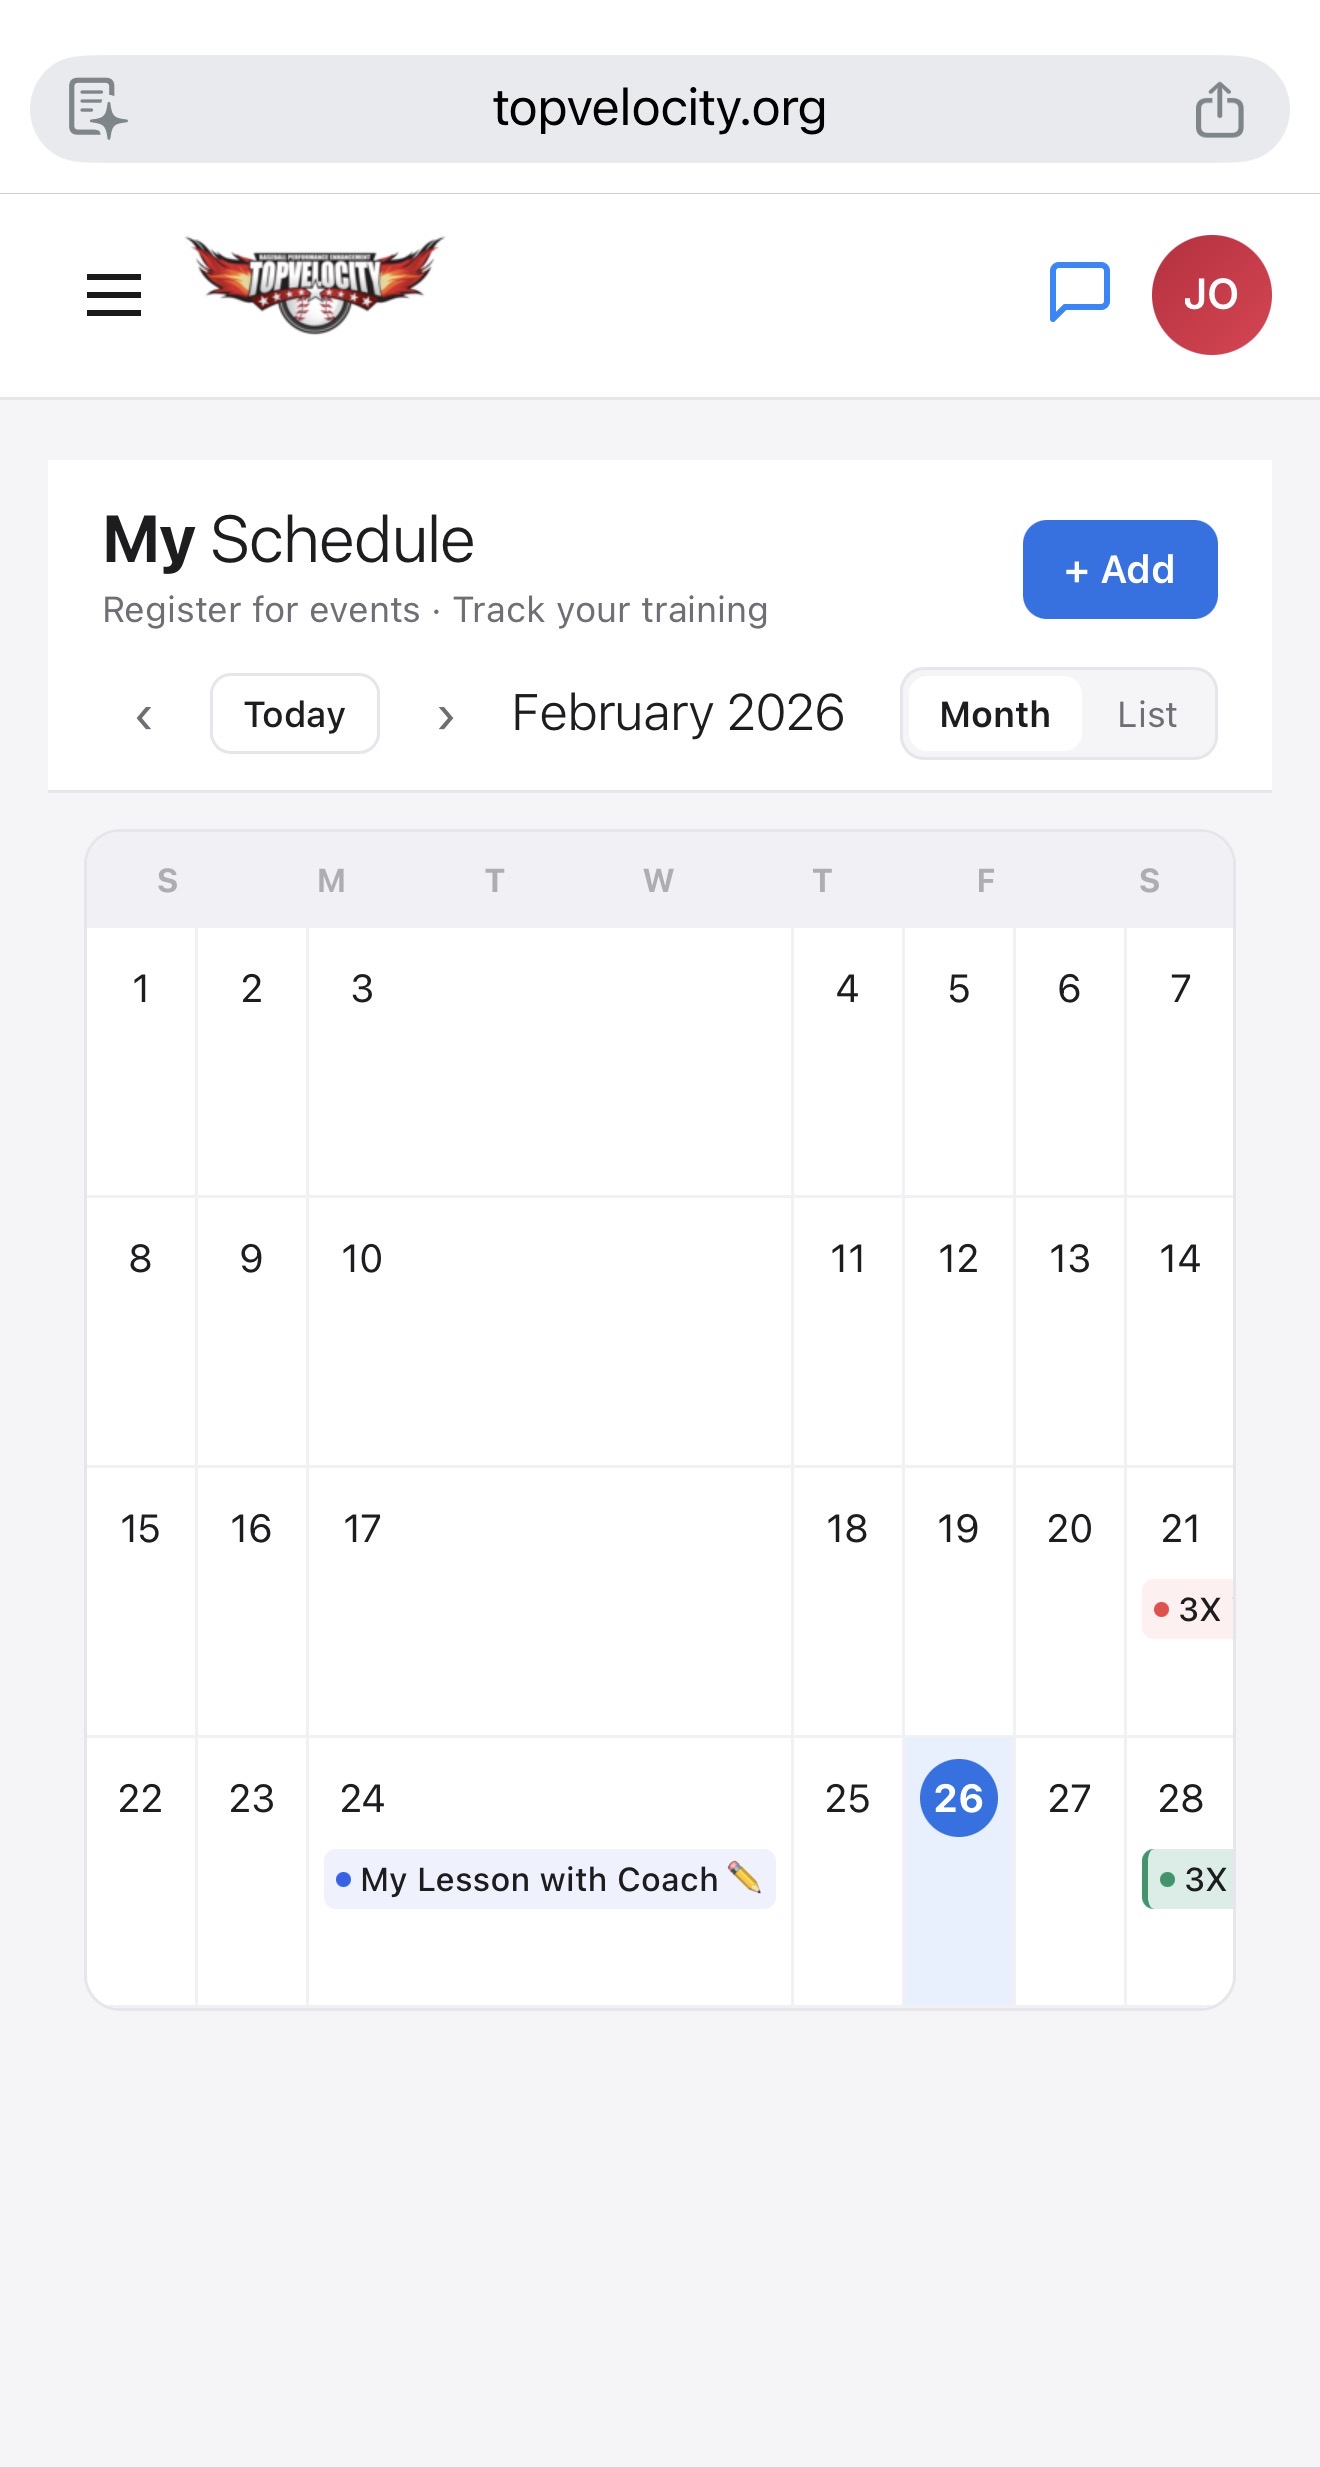Viewport: 1320px width, 2467px height.
Task: Select date 10 in the calendar
Action: (x=362, y=1259)
